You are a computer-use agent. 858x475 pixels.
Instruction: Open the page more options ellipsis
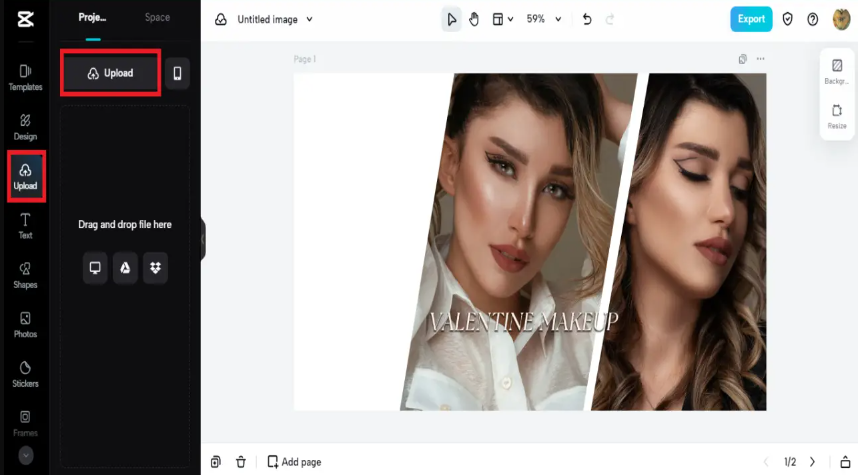[x=761, y=59]
